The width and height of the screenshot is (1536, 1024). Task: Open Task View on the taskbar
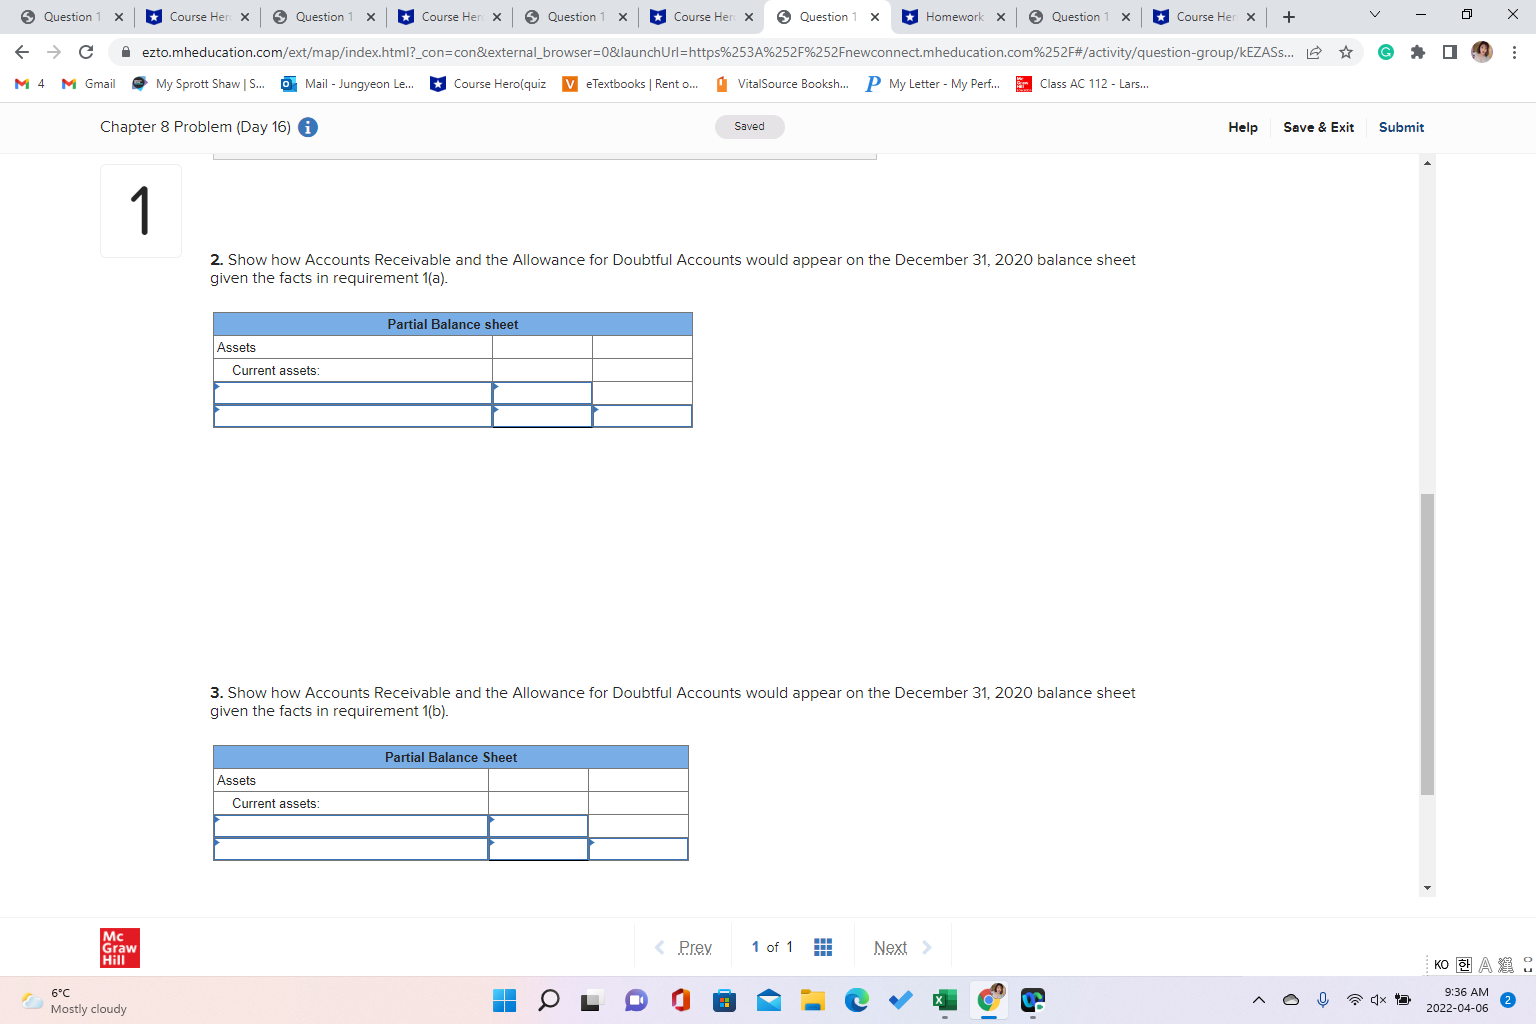[x=593, y=1000]
